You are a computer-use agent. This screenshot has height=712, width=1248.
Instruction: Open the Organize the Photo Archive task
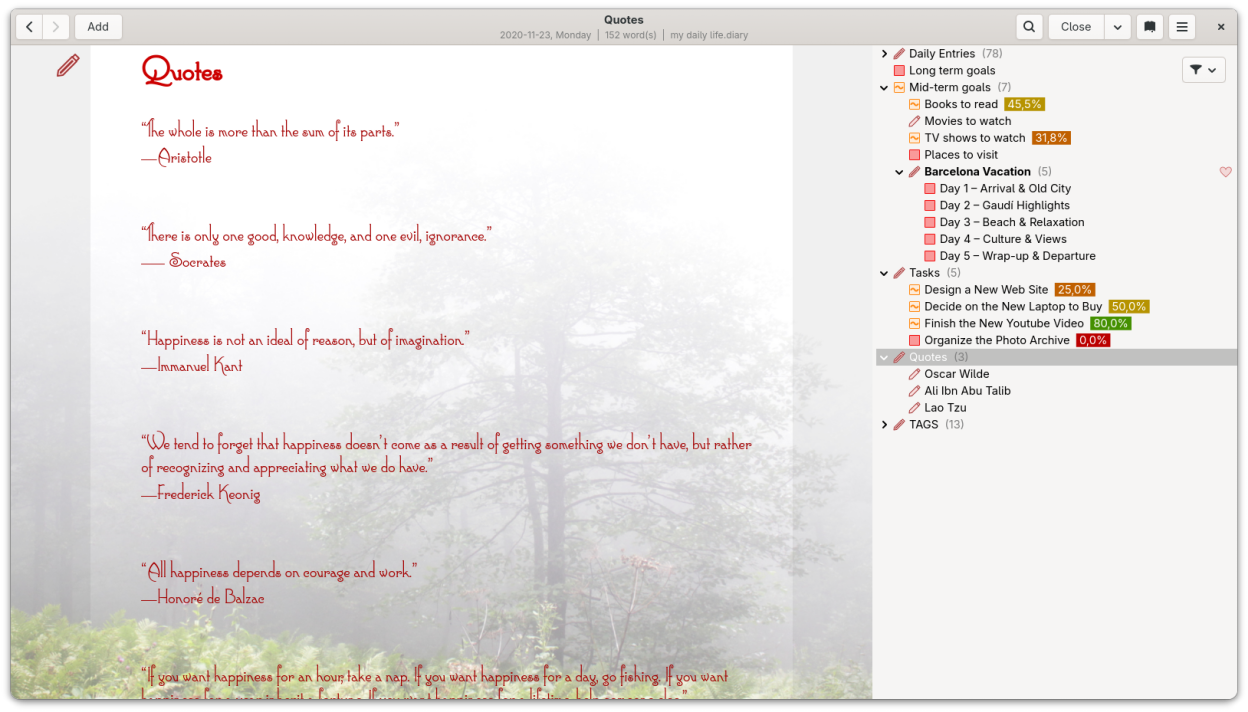click(997, 341)
